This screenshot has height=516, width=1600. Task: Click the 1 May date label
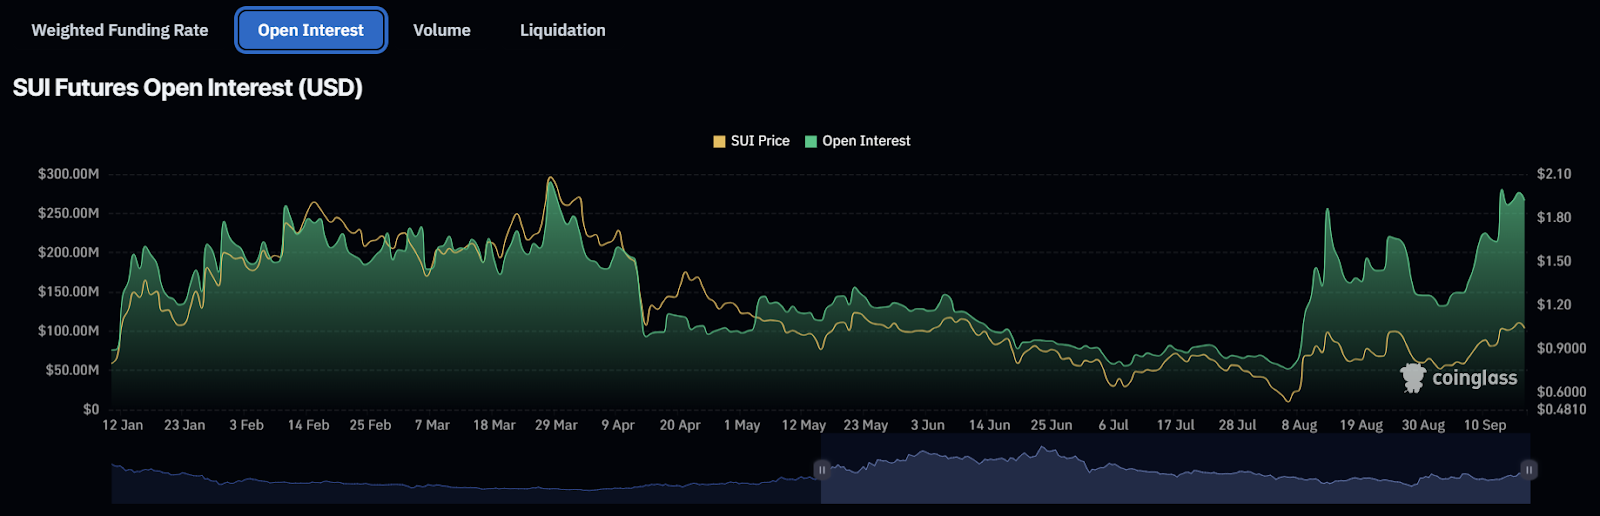click(742, 425)
